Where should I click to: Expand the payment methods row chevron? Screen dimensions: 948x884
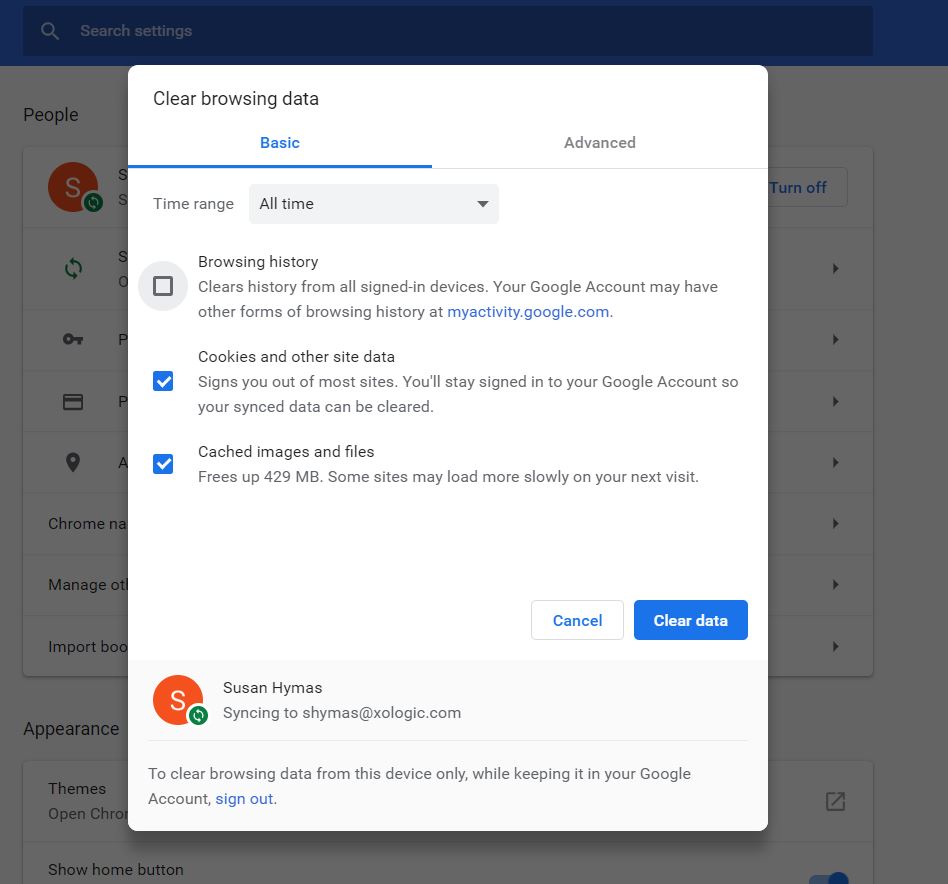(x=835, y=401)
